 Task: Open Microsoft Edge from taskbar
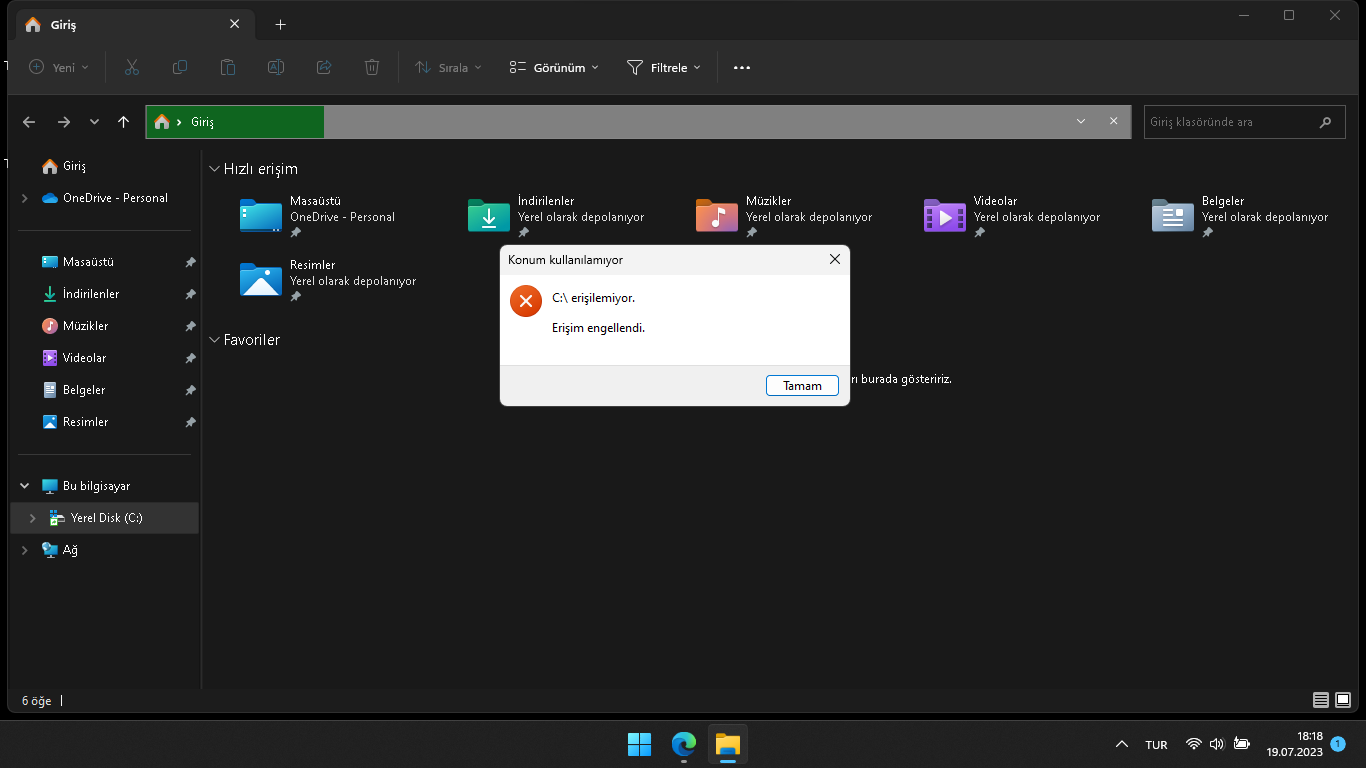pos(683,744)
